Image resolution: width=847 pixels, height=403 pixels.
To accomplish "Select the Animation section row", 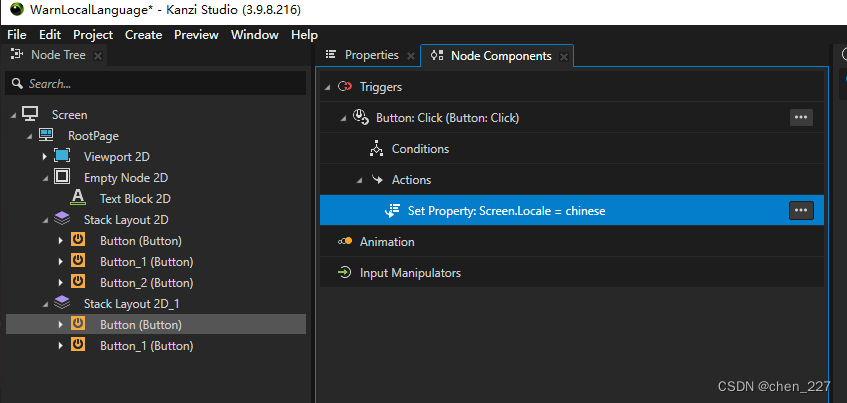I will click(572, 241).
